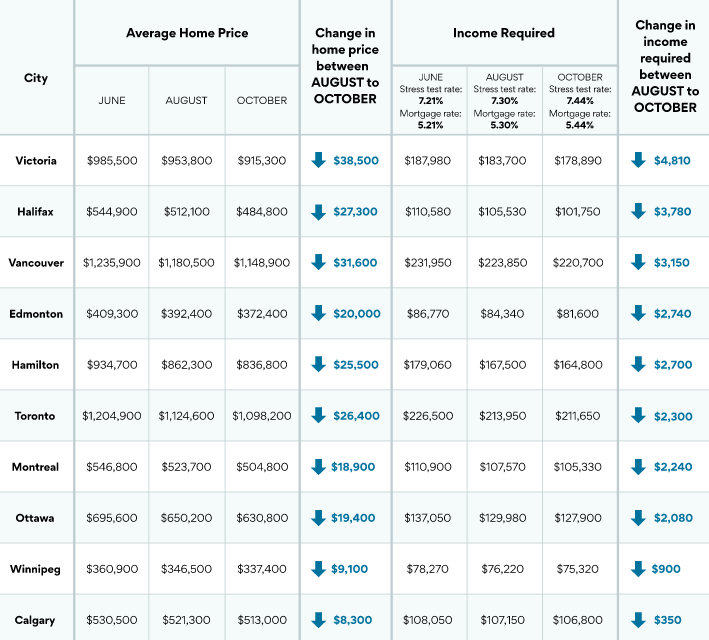Screen dimensions: 709x640
Task: Click the down arrow next to $27,300
Action: [x=319, y=211]
